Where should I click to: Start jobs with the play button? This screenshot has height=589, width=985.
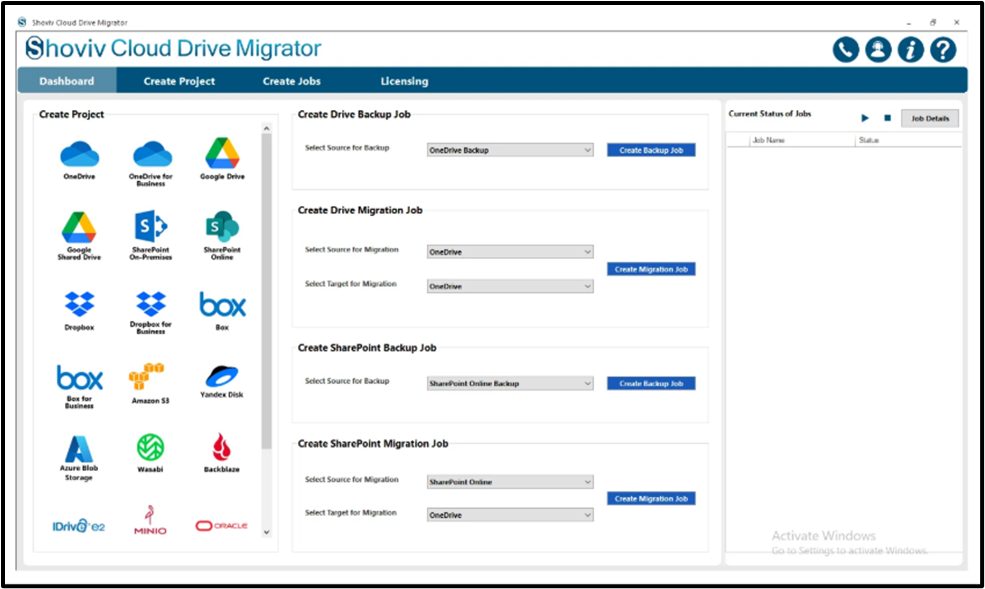(865, 118)
